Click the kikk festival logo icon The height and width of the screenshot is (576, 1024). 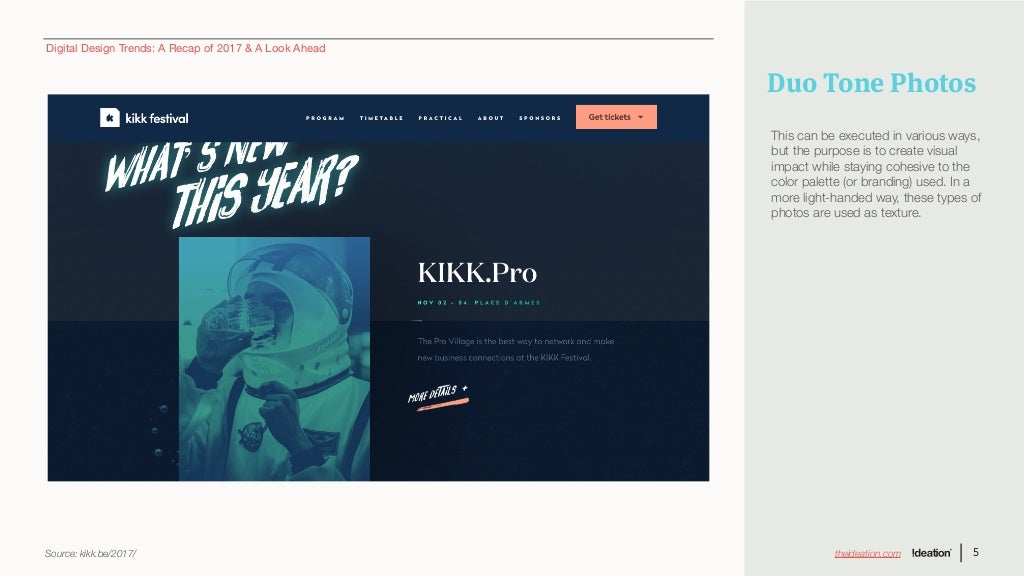[110, 118]
